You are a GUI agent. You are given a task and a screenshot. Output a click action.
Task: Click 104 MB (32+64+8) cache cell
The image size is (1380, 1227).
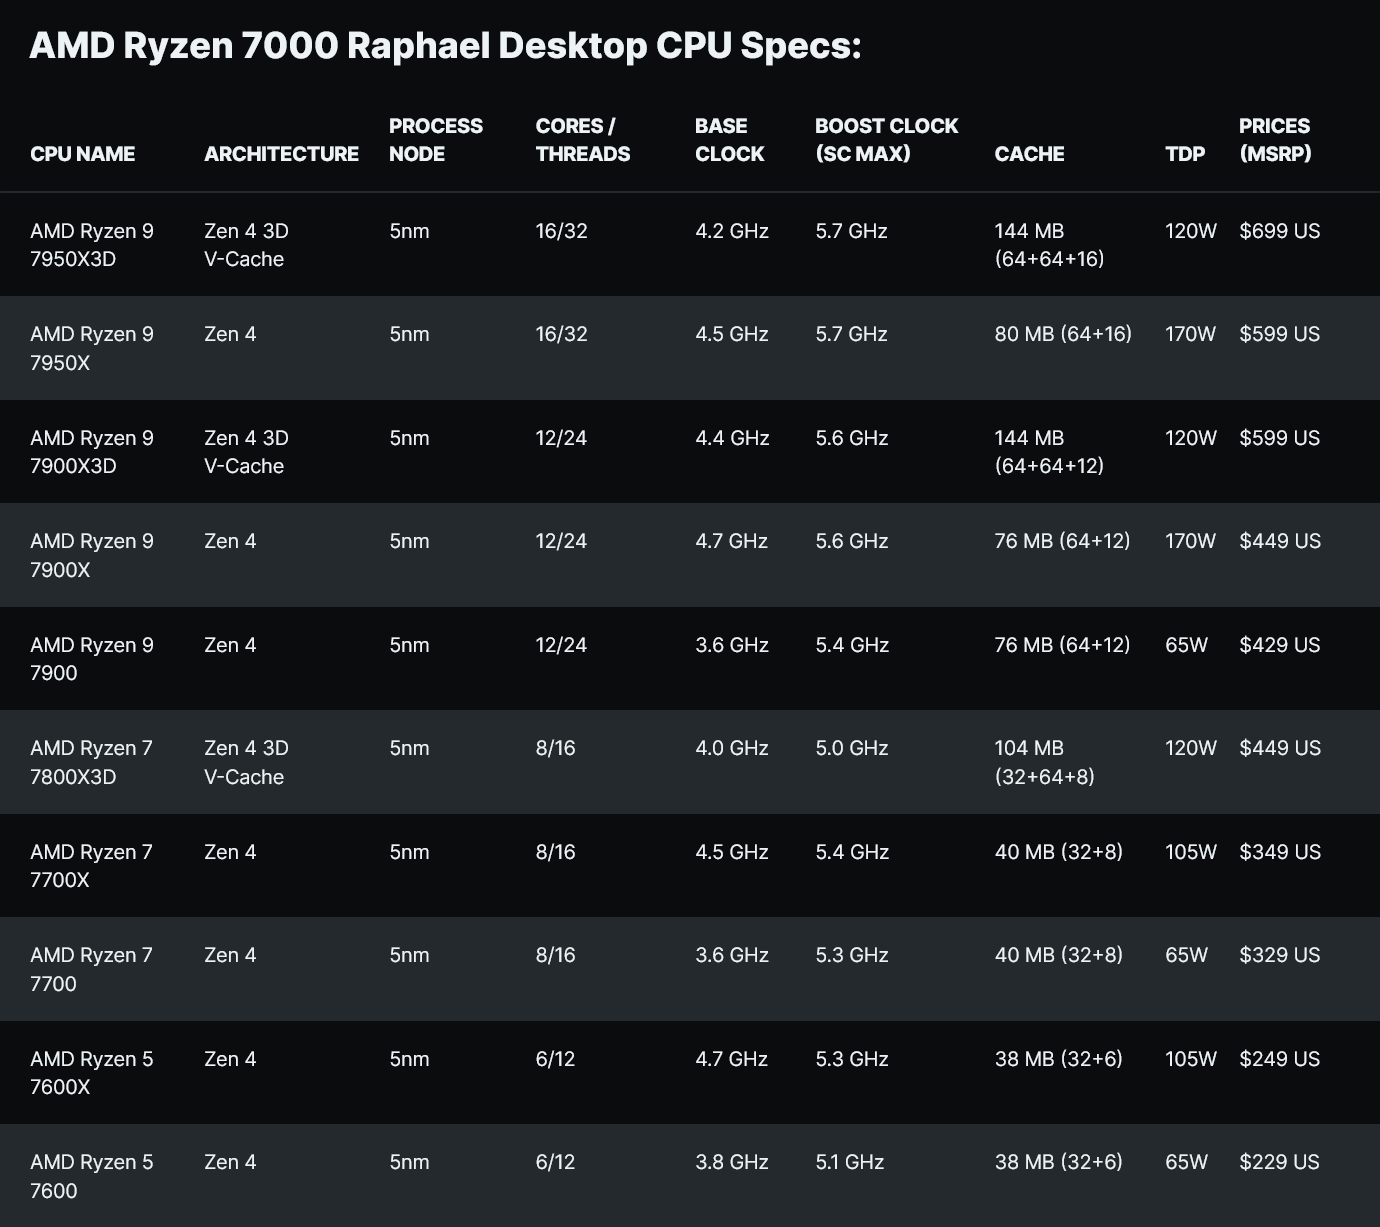(1044, 762)
